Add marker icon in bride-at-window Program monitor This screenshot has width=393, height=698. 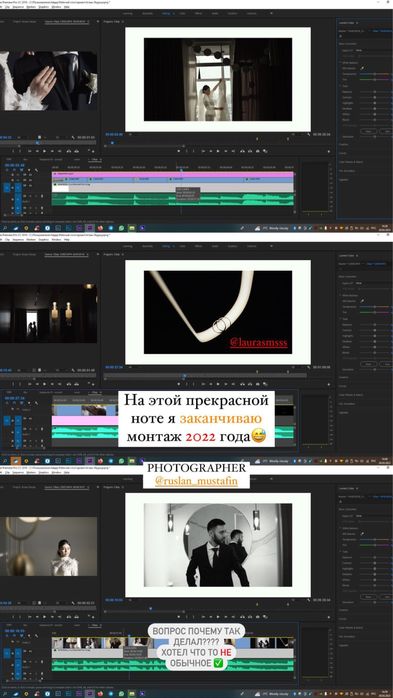pyautogui.click(x=178, y=151)
